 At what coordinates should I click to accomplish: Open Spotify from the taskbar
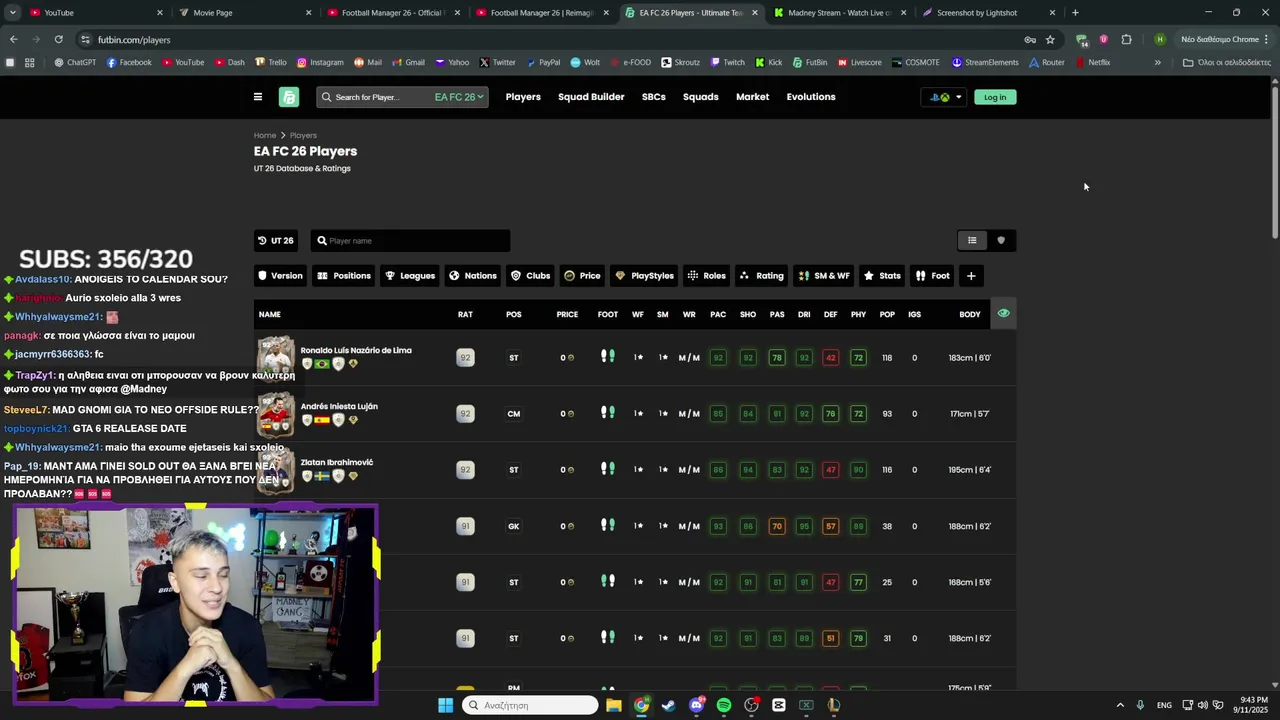pyautogui.click(x=724, y=705)
